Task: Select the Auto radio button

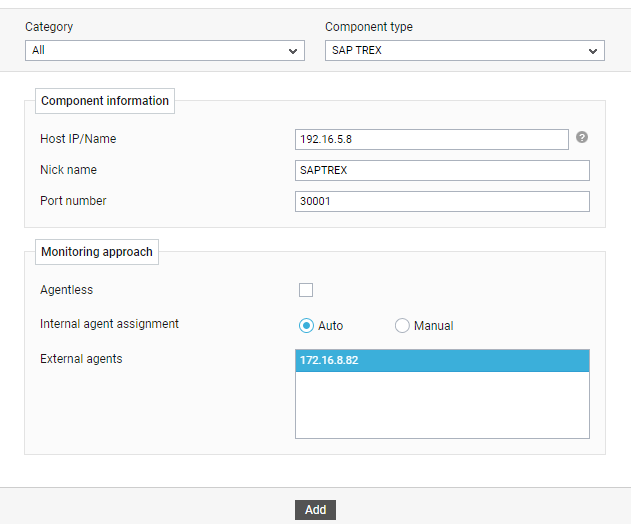Action: [x=306, y=325]
